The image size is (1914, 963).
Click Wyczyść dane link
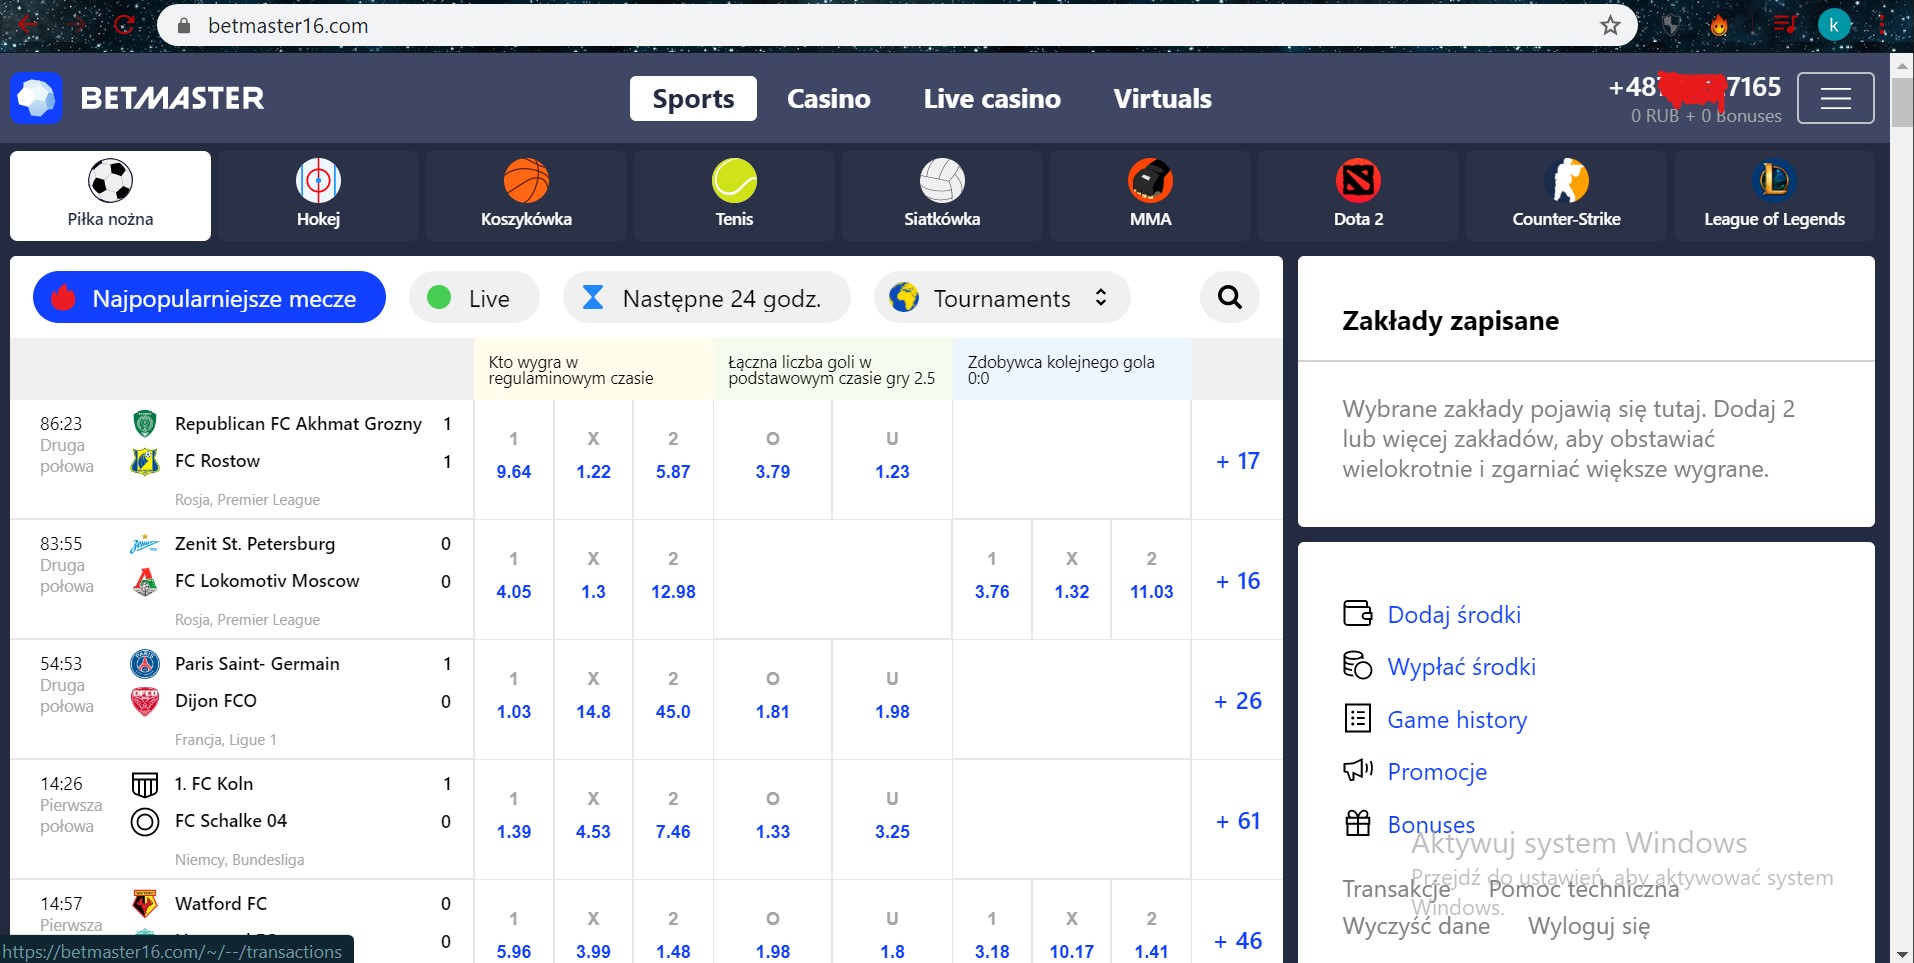pos(1416,926)
